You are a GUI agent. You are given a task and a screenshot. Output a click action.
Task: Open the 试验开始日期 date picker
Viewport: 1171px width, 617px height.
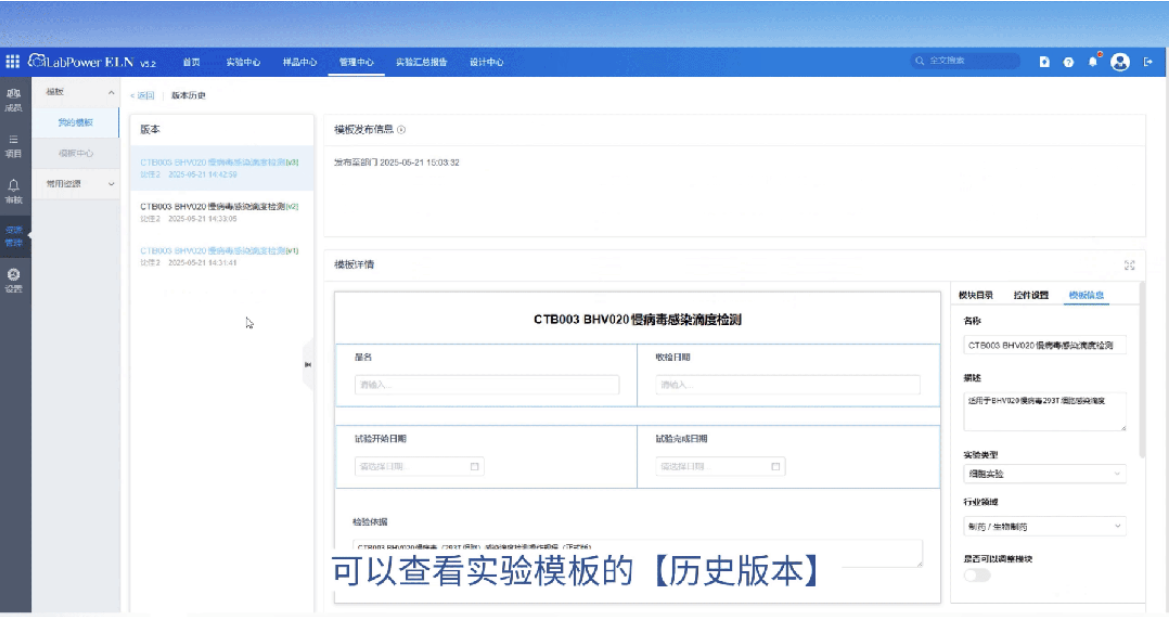click(x=419, y=466)
